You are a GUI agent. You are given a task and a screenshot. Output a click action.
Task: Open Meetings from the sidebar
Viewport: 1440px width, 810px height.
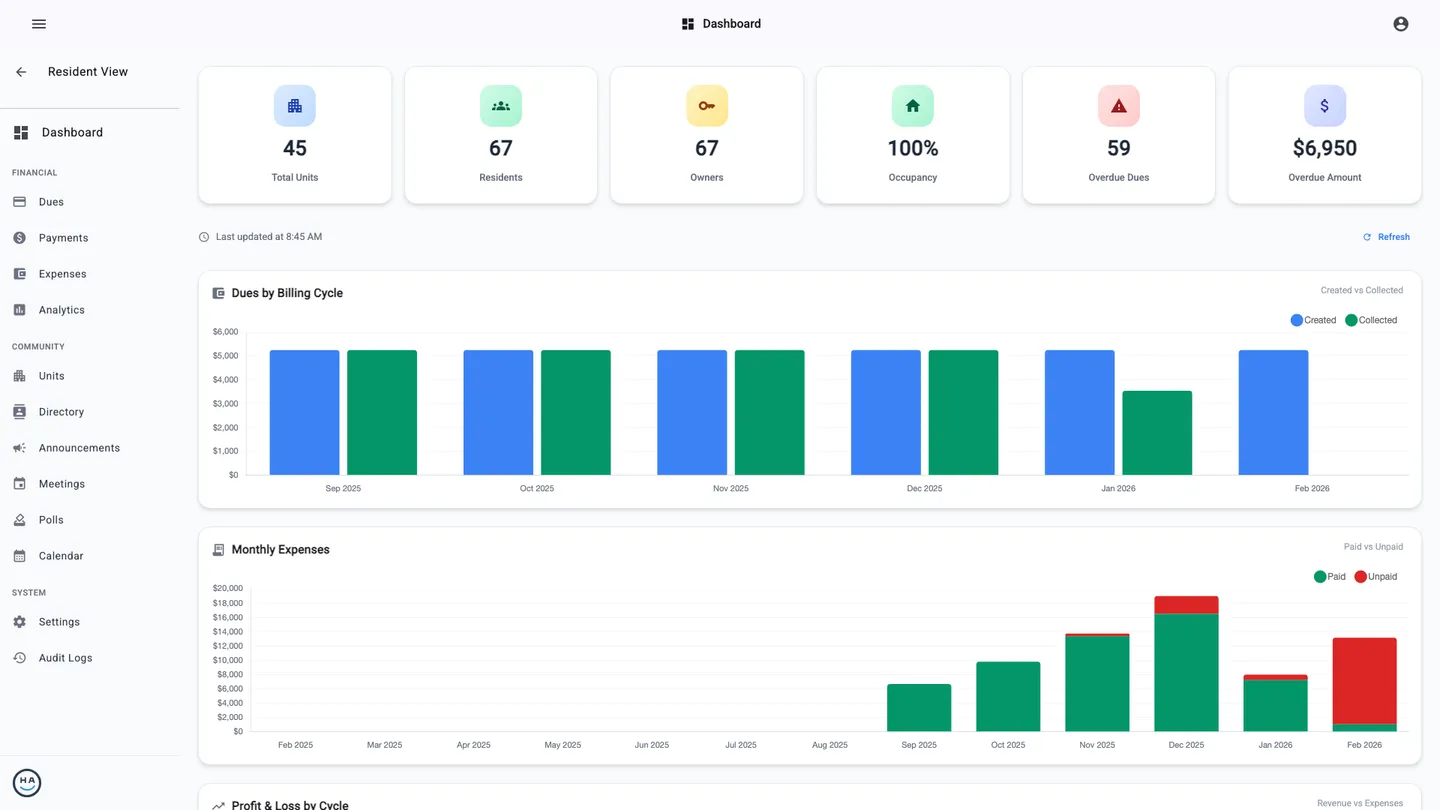pos(90,484)
